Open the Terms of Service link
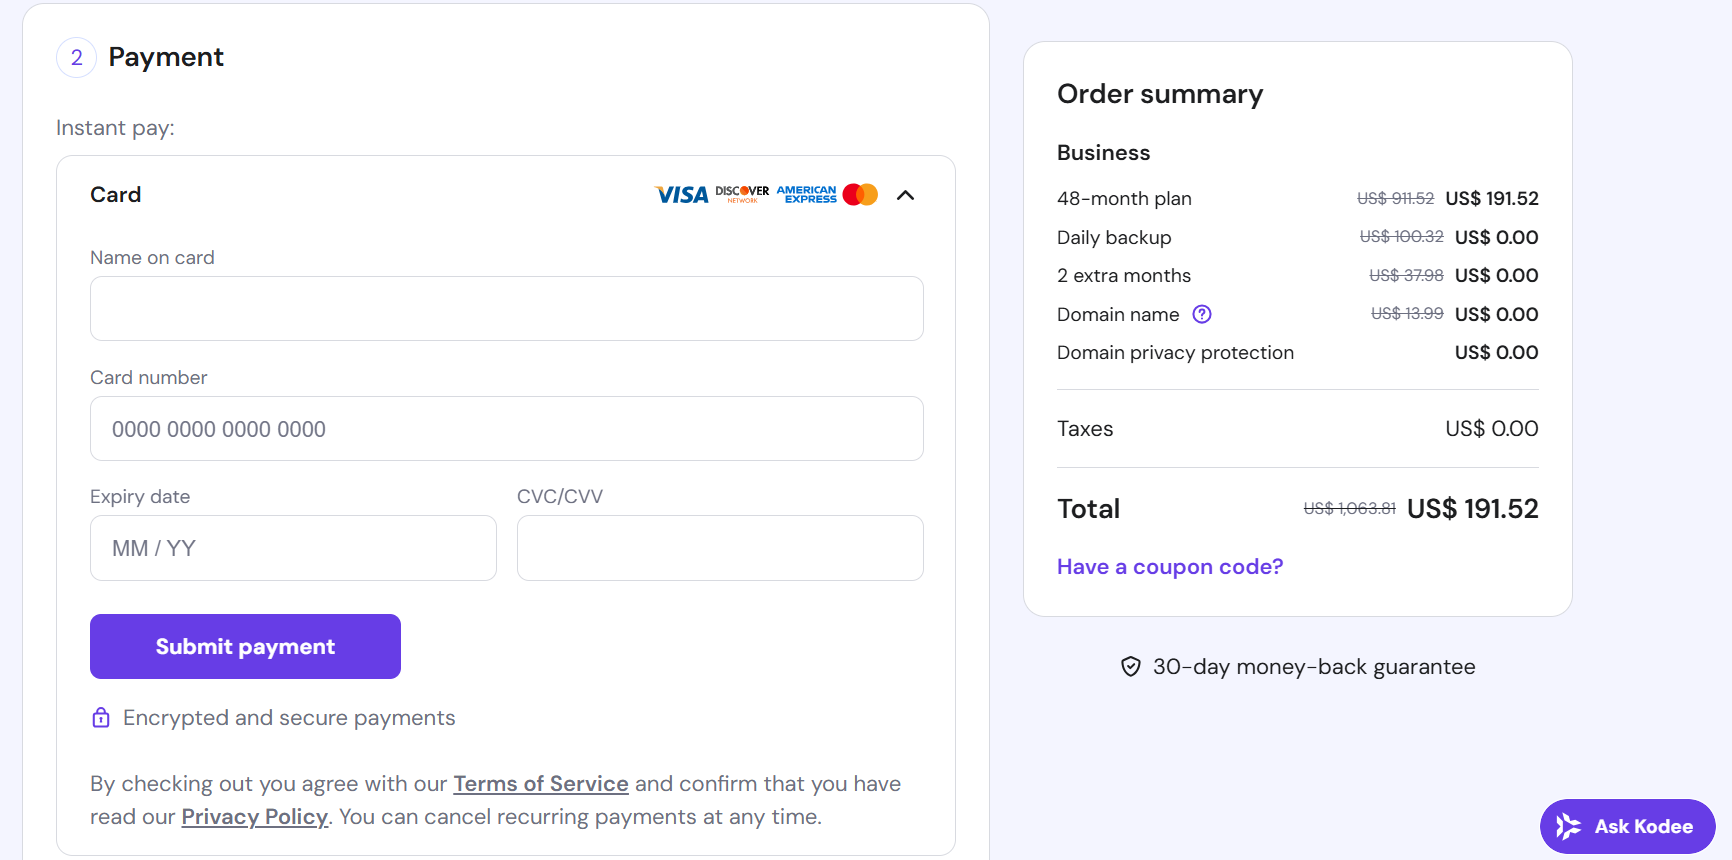1732x860 pixels. pyautogui.click(x=541, y=784)
